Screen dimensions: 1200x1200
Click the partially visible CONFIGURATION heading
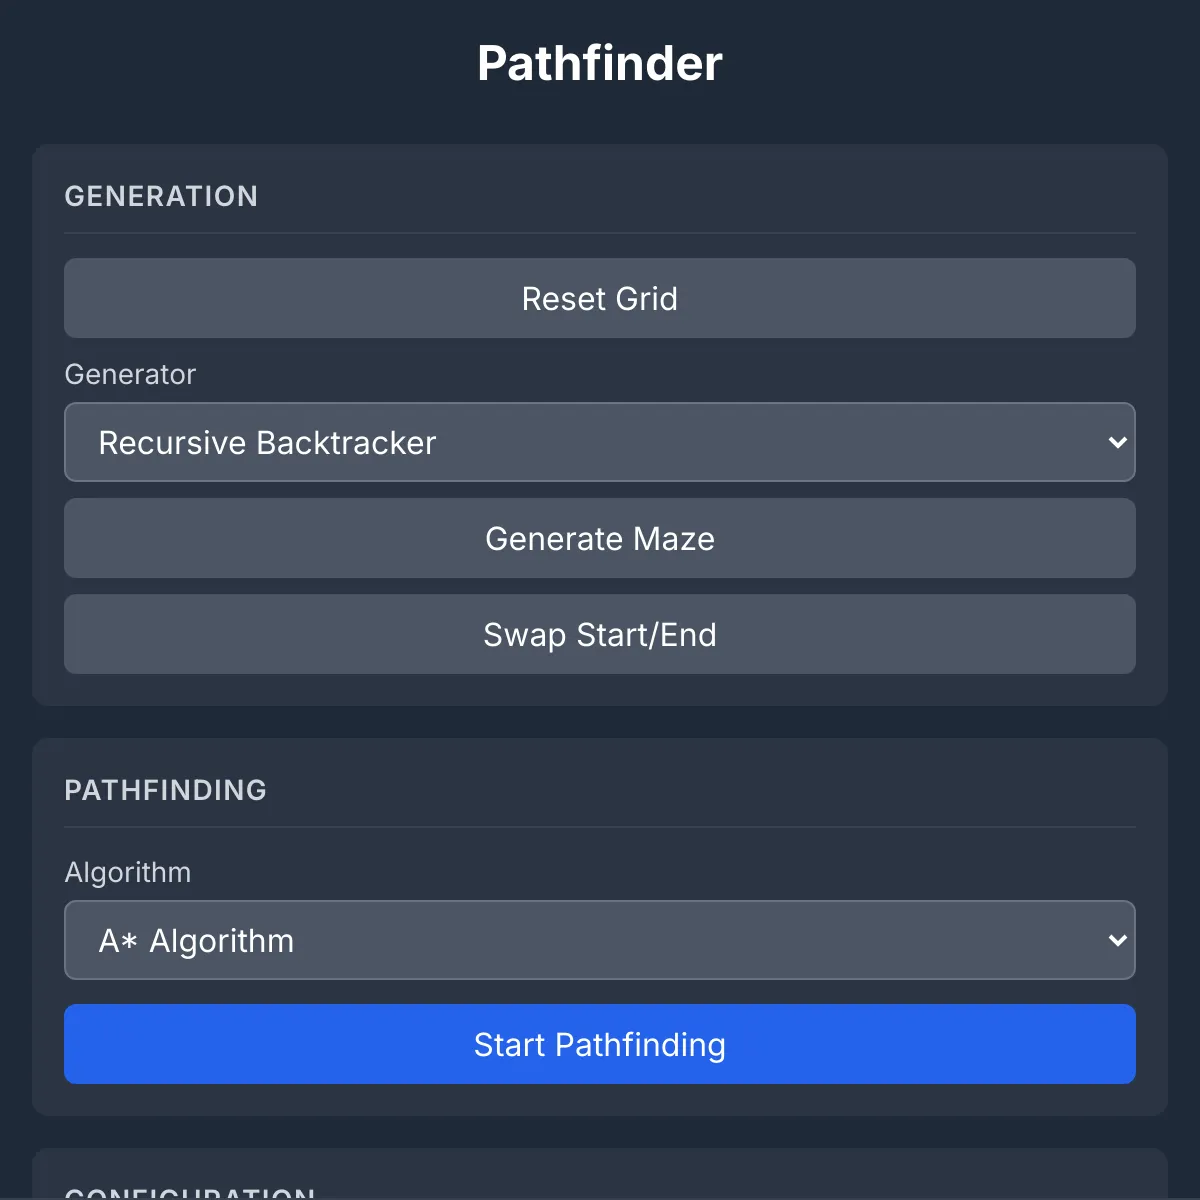pos(190,1192)
